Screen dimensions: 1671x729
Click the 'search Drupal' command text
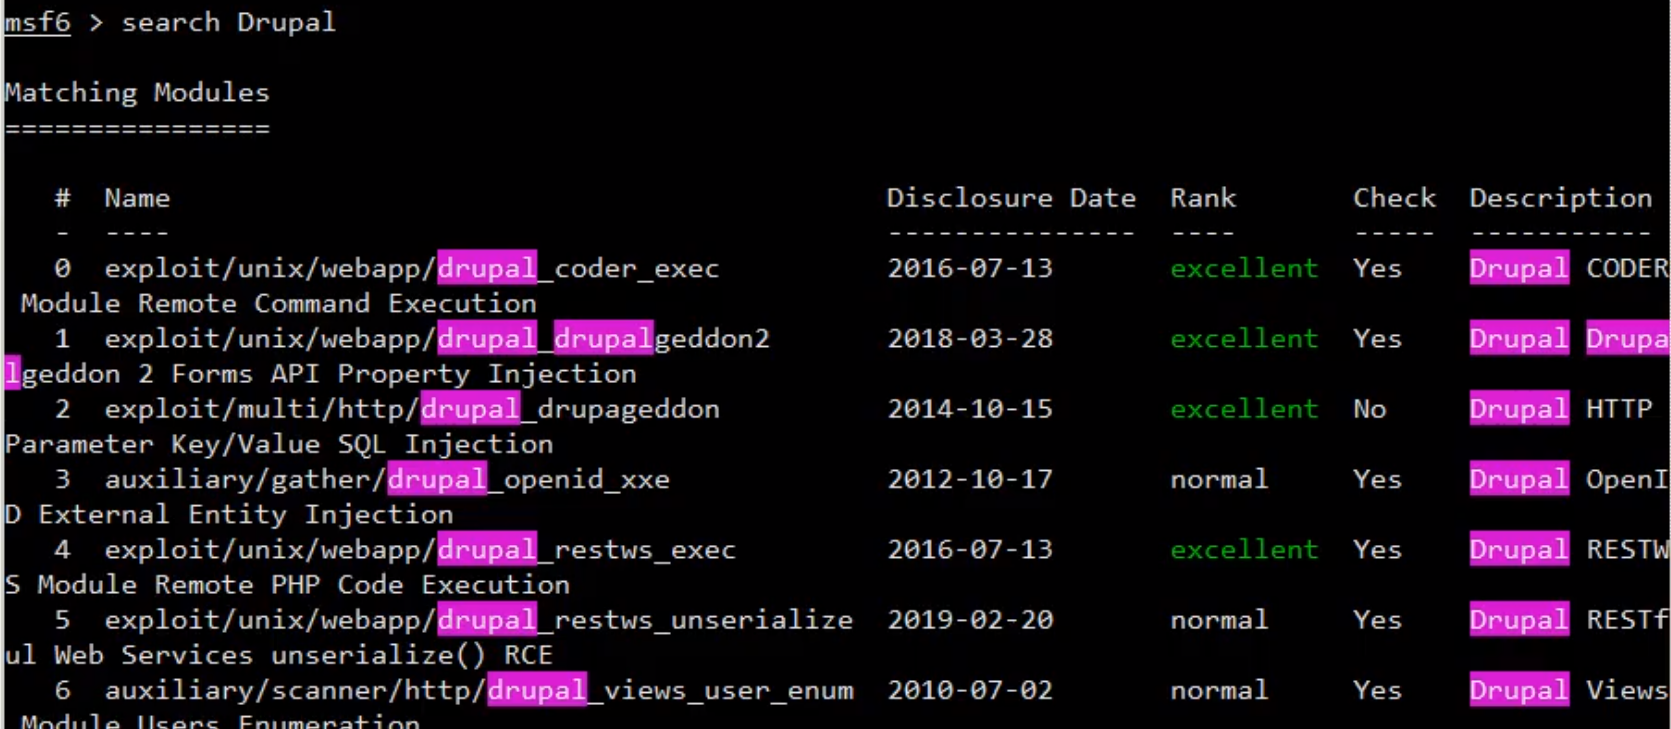tap(228, 22)
